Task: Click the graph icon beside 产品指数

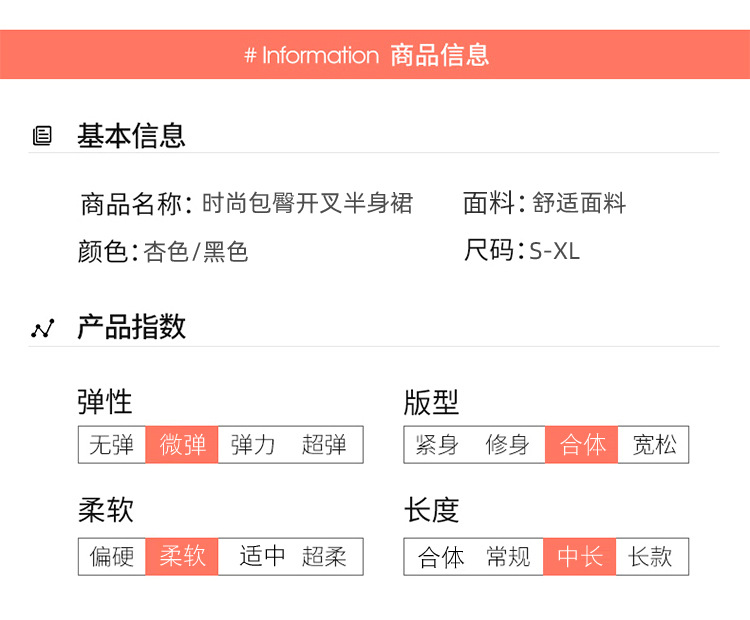Action: click(x=42, y=328)
